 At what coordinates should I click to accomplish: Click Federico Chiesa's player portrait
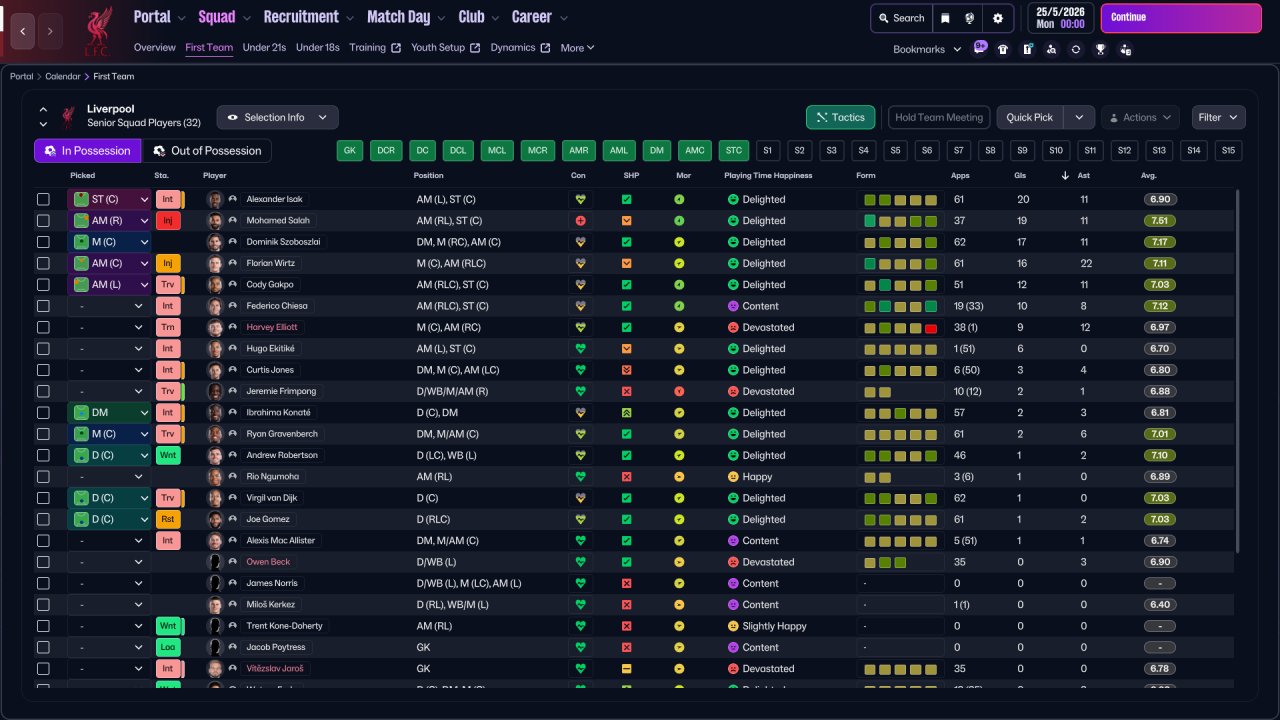[x=214, y=306]
